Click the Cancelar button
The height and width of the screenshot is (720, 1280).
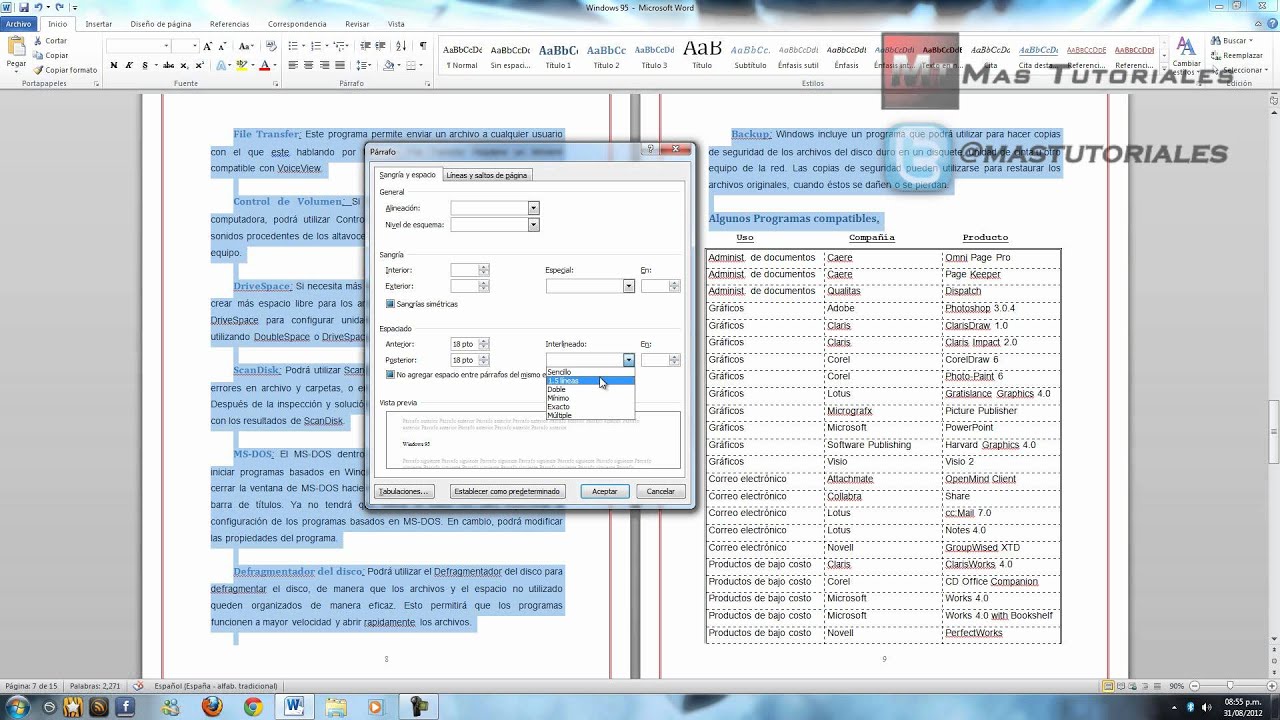pyautogui.click(x=661, y=492)
